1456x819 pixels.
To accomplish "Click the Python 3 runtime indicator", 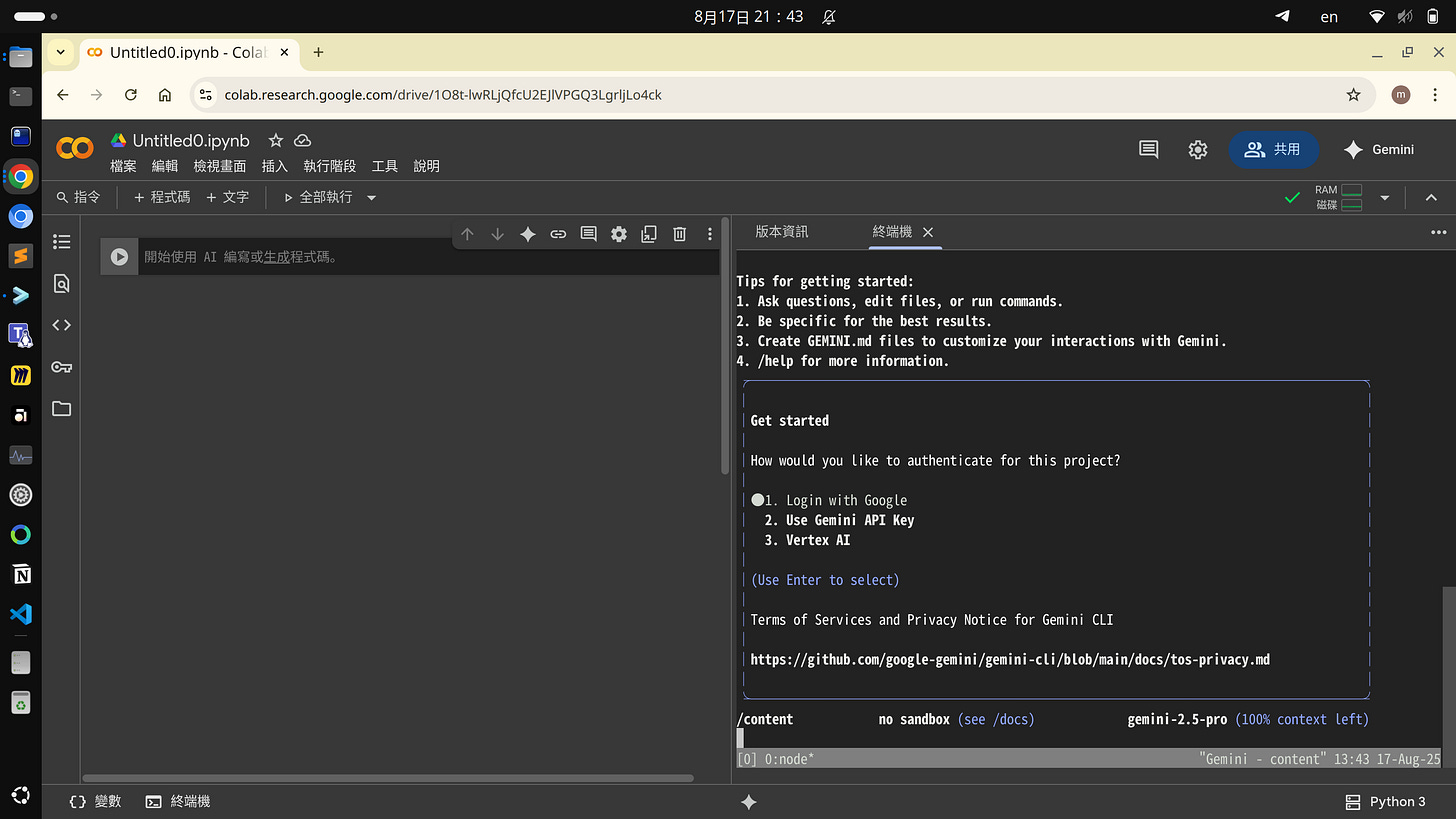I will [1386, 802].
